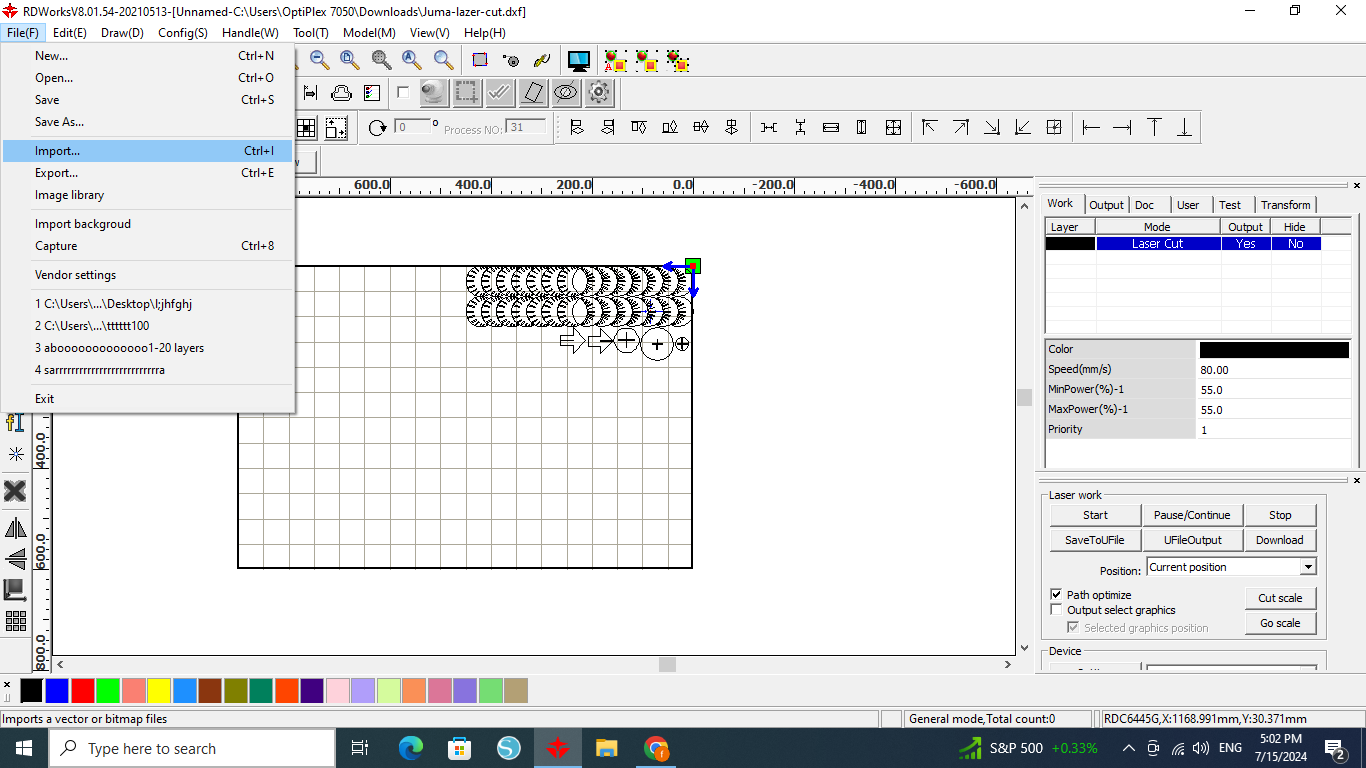Click the tape measure icon in toolbar
Image resolution: width=1366 pixels, height=768 pixels.
pos(512,61)
